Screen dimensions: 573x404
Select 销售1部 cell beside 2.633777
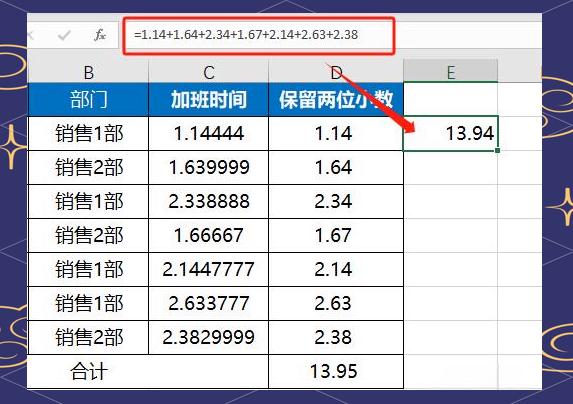coord(88,303)
